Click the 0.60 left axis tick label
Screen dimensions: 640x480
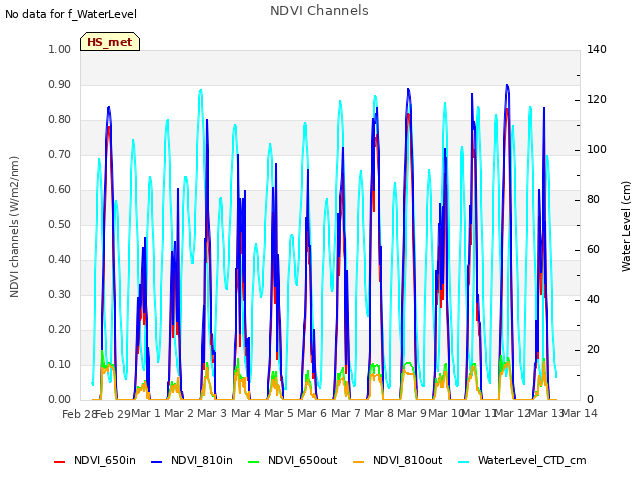pyautogui.click(x=59, y=189)
